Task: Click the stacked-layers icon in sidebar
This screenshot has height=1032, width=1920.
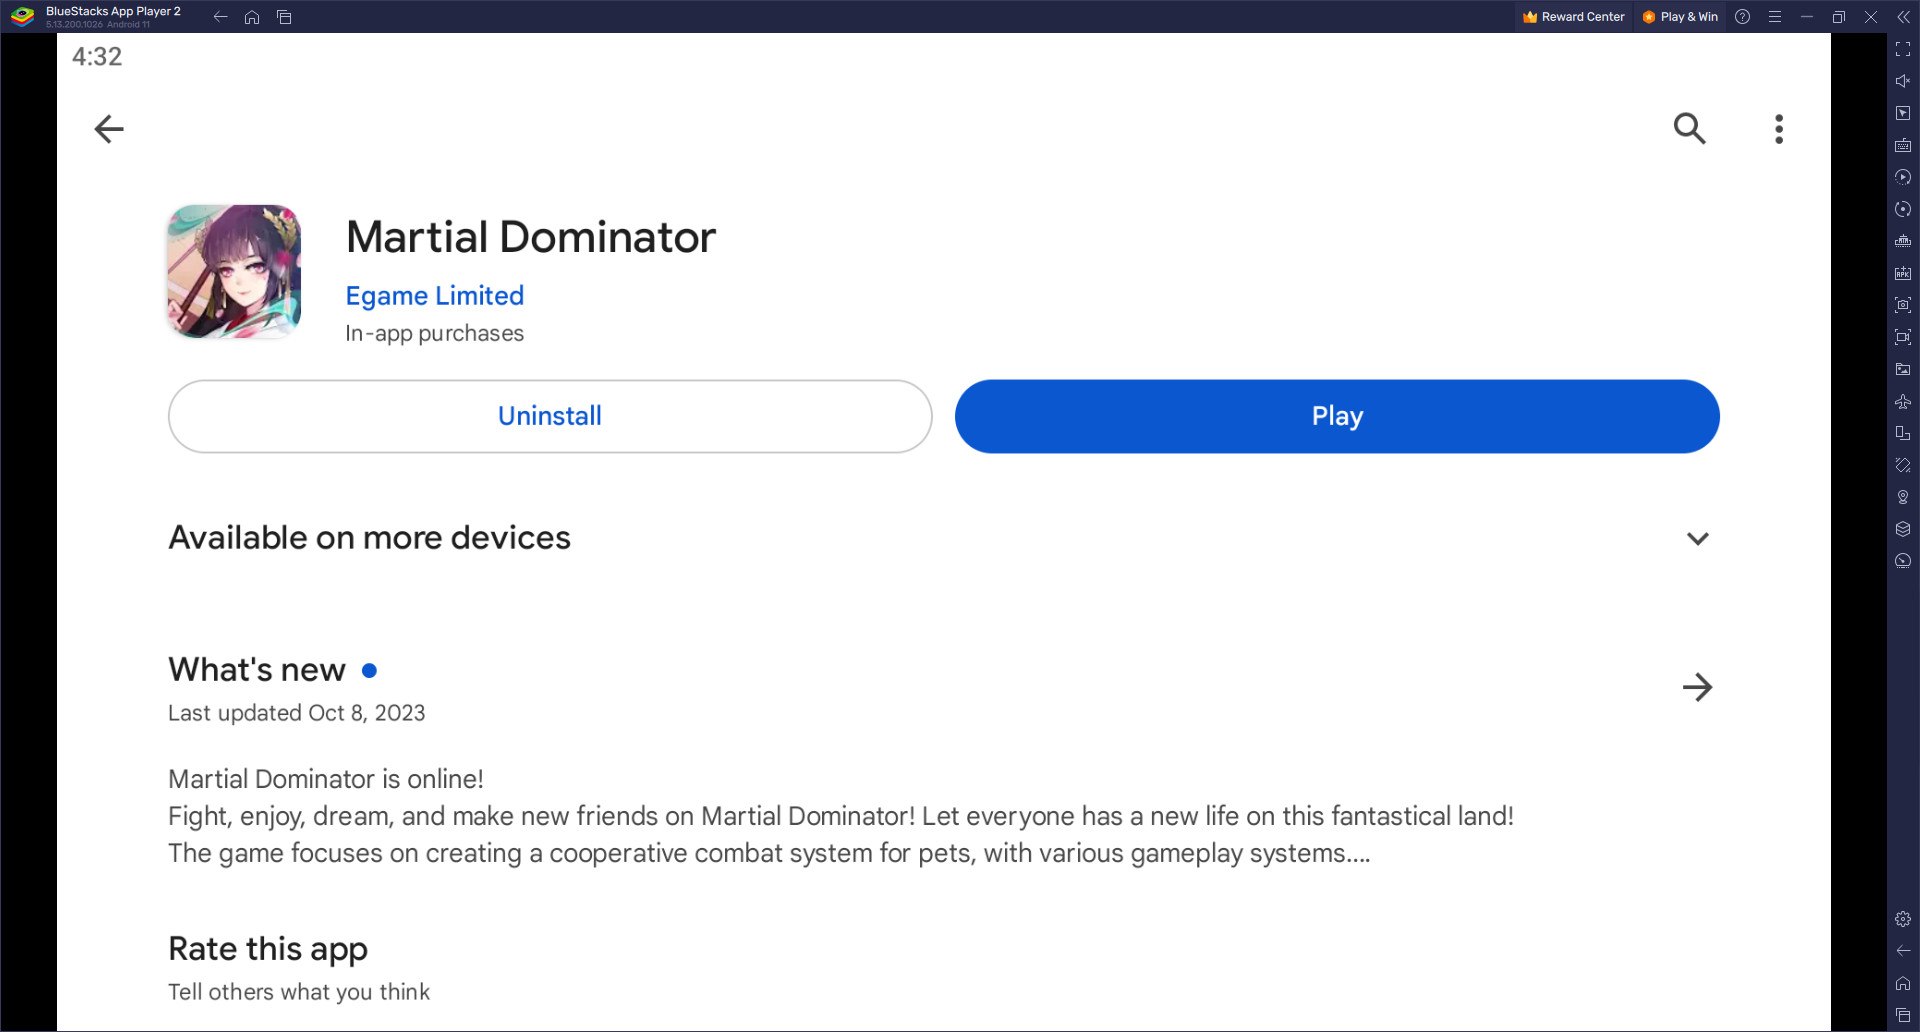Action: 1903,529
